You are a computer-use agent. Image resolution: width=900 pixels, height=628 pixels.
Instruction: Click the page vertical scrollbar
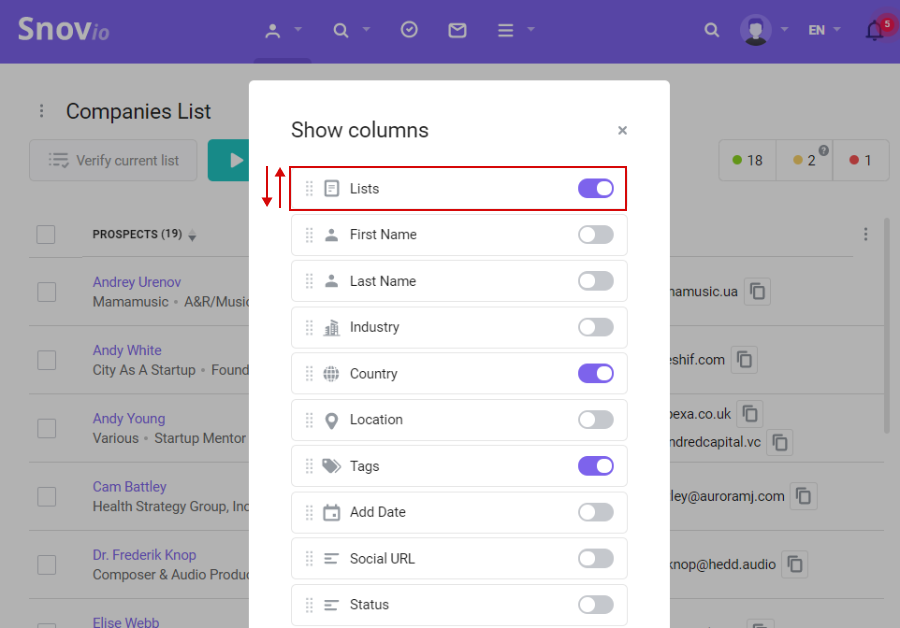point(888,325)
